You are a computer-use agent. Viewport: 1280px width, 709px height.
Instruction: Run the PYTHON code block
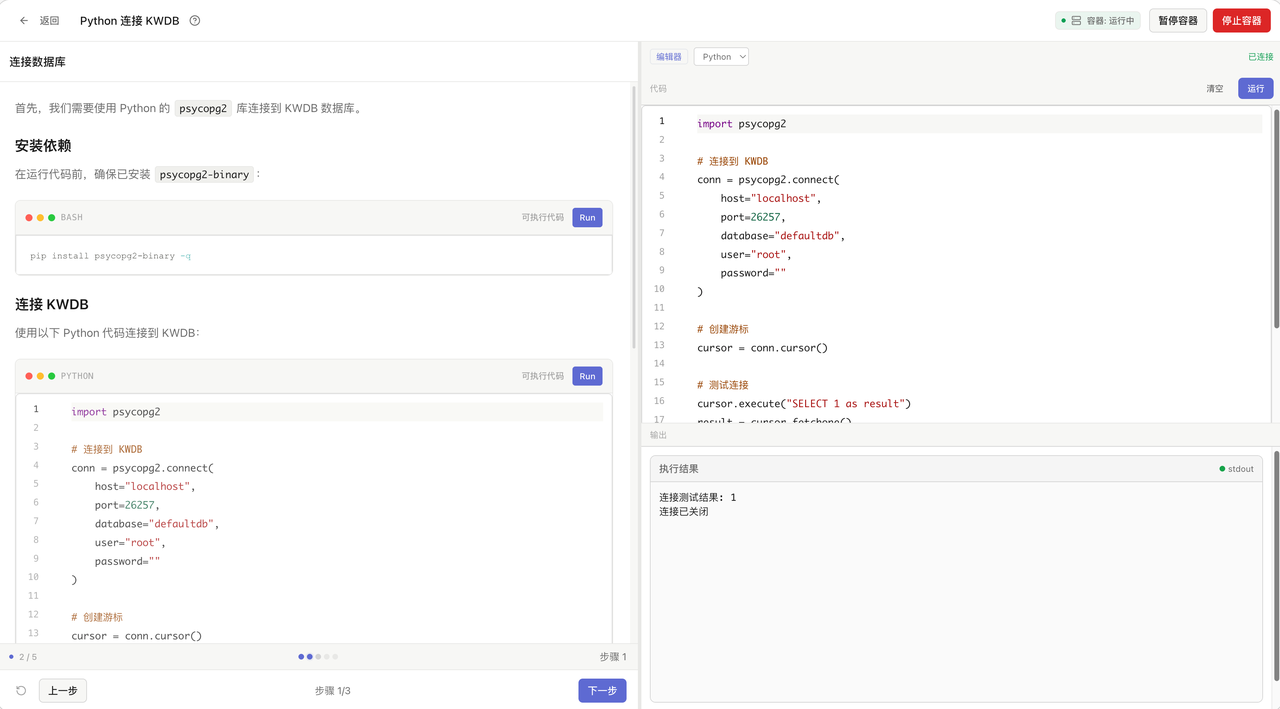coord(587,377)
